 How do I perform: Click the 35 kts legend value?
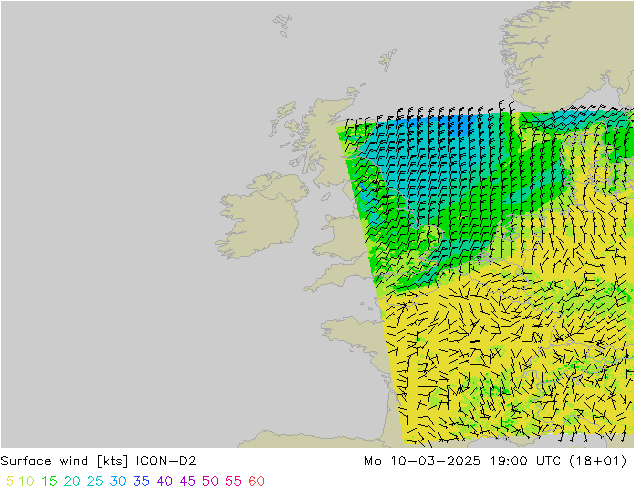click(x=141, y=481)
